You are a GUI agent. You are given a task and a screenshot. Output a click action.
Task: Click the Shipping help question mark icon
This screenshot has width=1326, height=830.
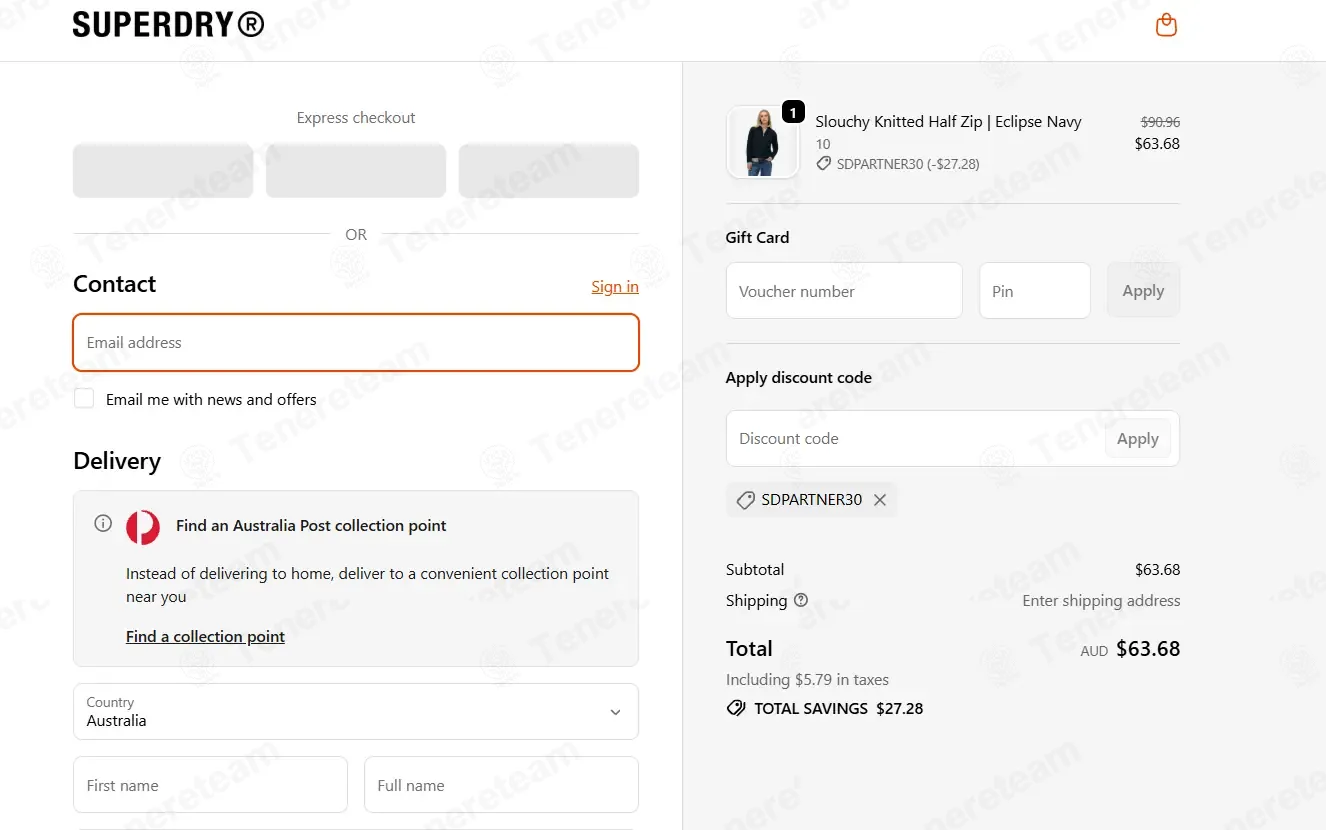801,600
